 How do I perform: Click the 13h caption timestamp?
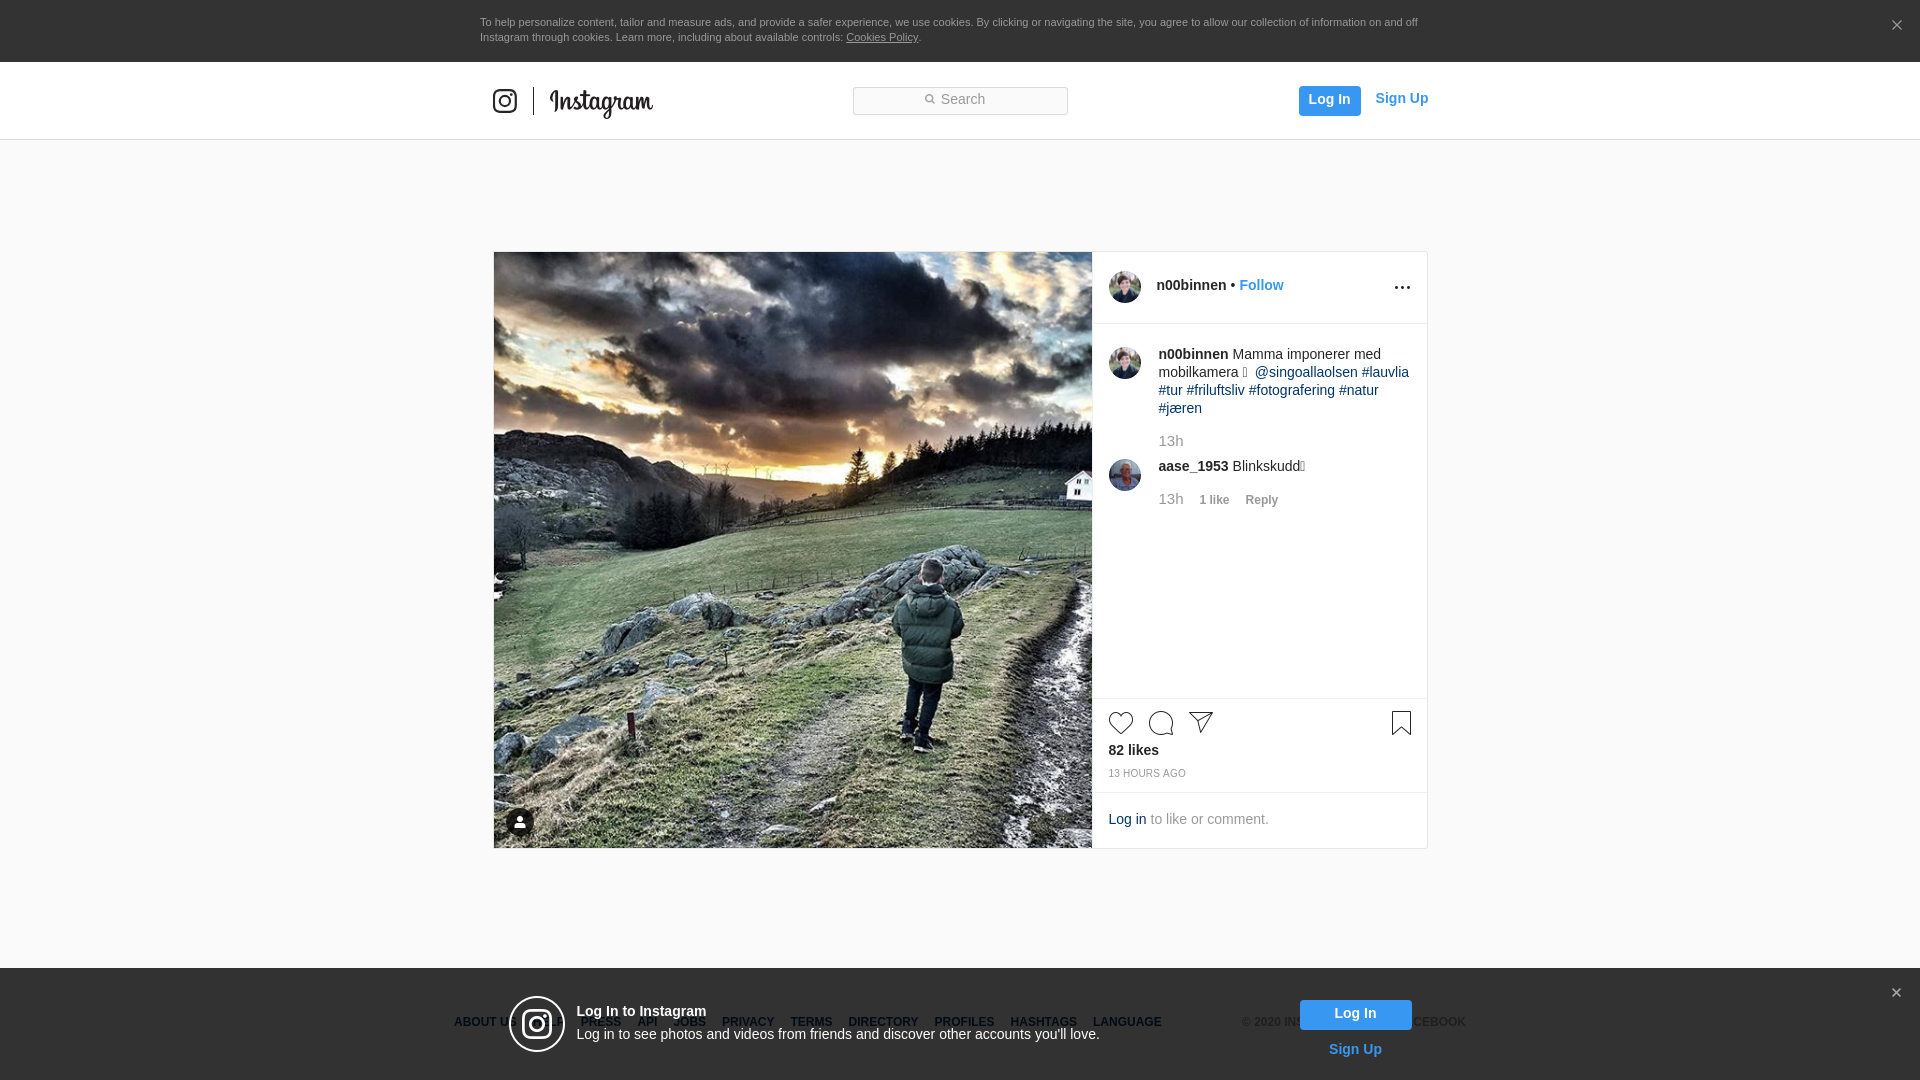1171,441
